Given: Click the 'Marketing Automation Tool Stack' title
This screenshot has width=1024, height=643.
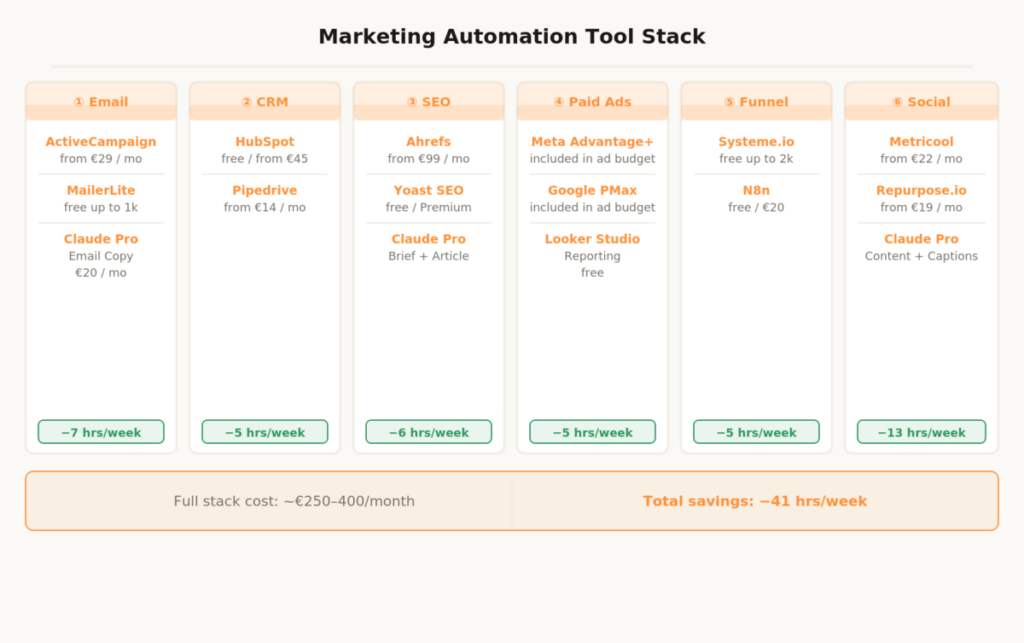Looking at the screenshot, I should [512, 37].
